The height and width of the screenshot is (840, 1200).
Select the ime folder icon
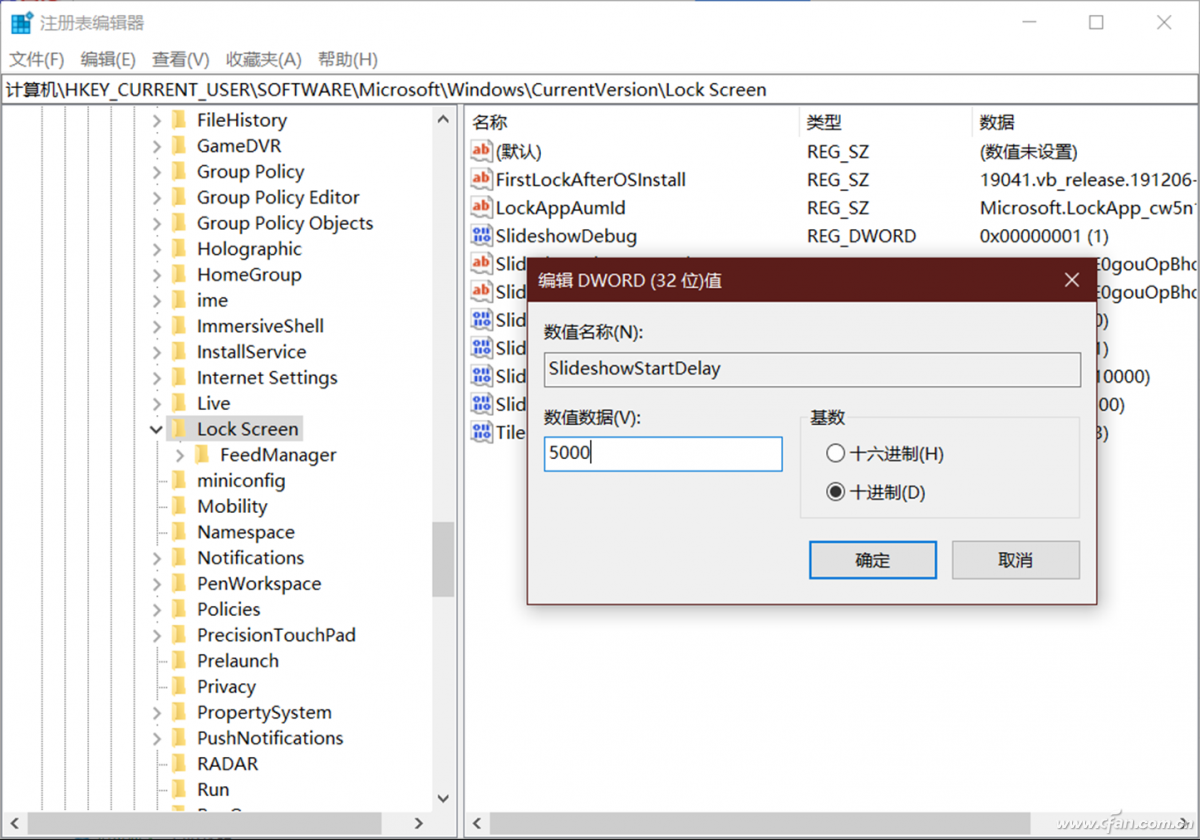pyautogui.click(x=179, y=301)
